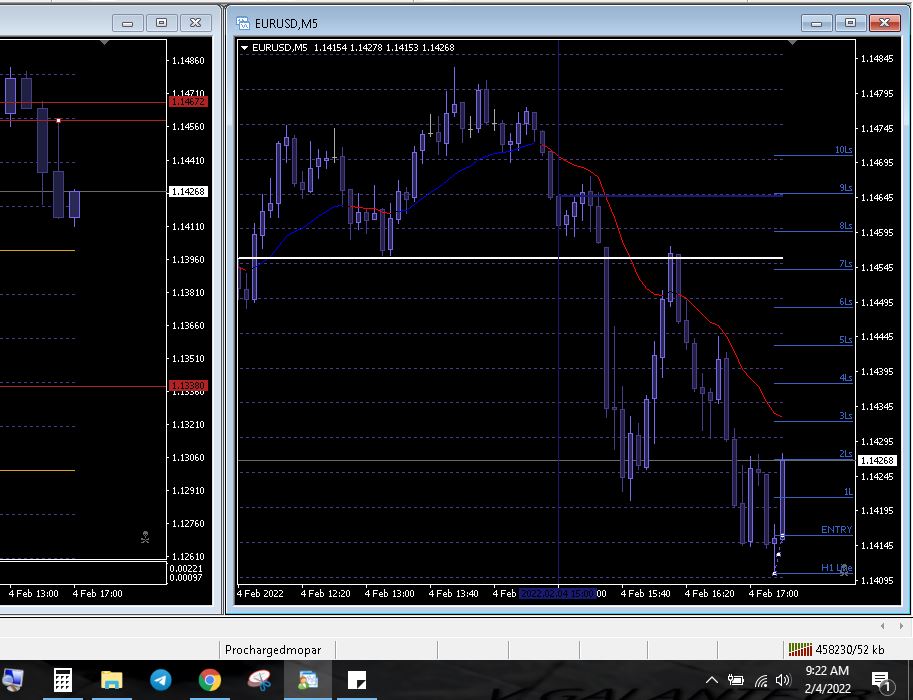Image resolution: width=913 pixels, height=700 pixels.
Task: Close the left chart window
Action: pos(196,23)
